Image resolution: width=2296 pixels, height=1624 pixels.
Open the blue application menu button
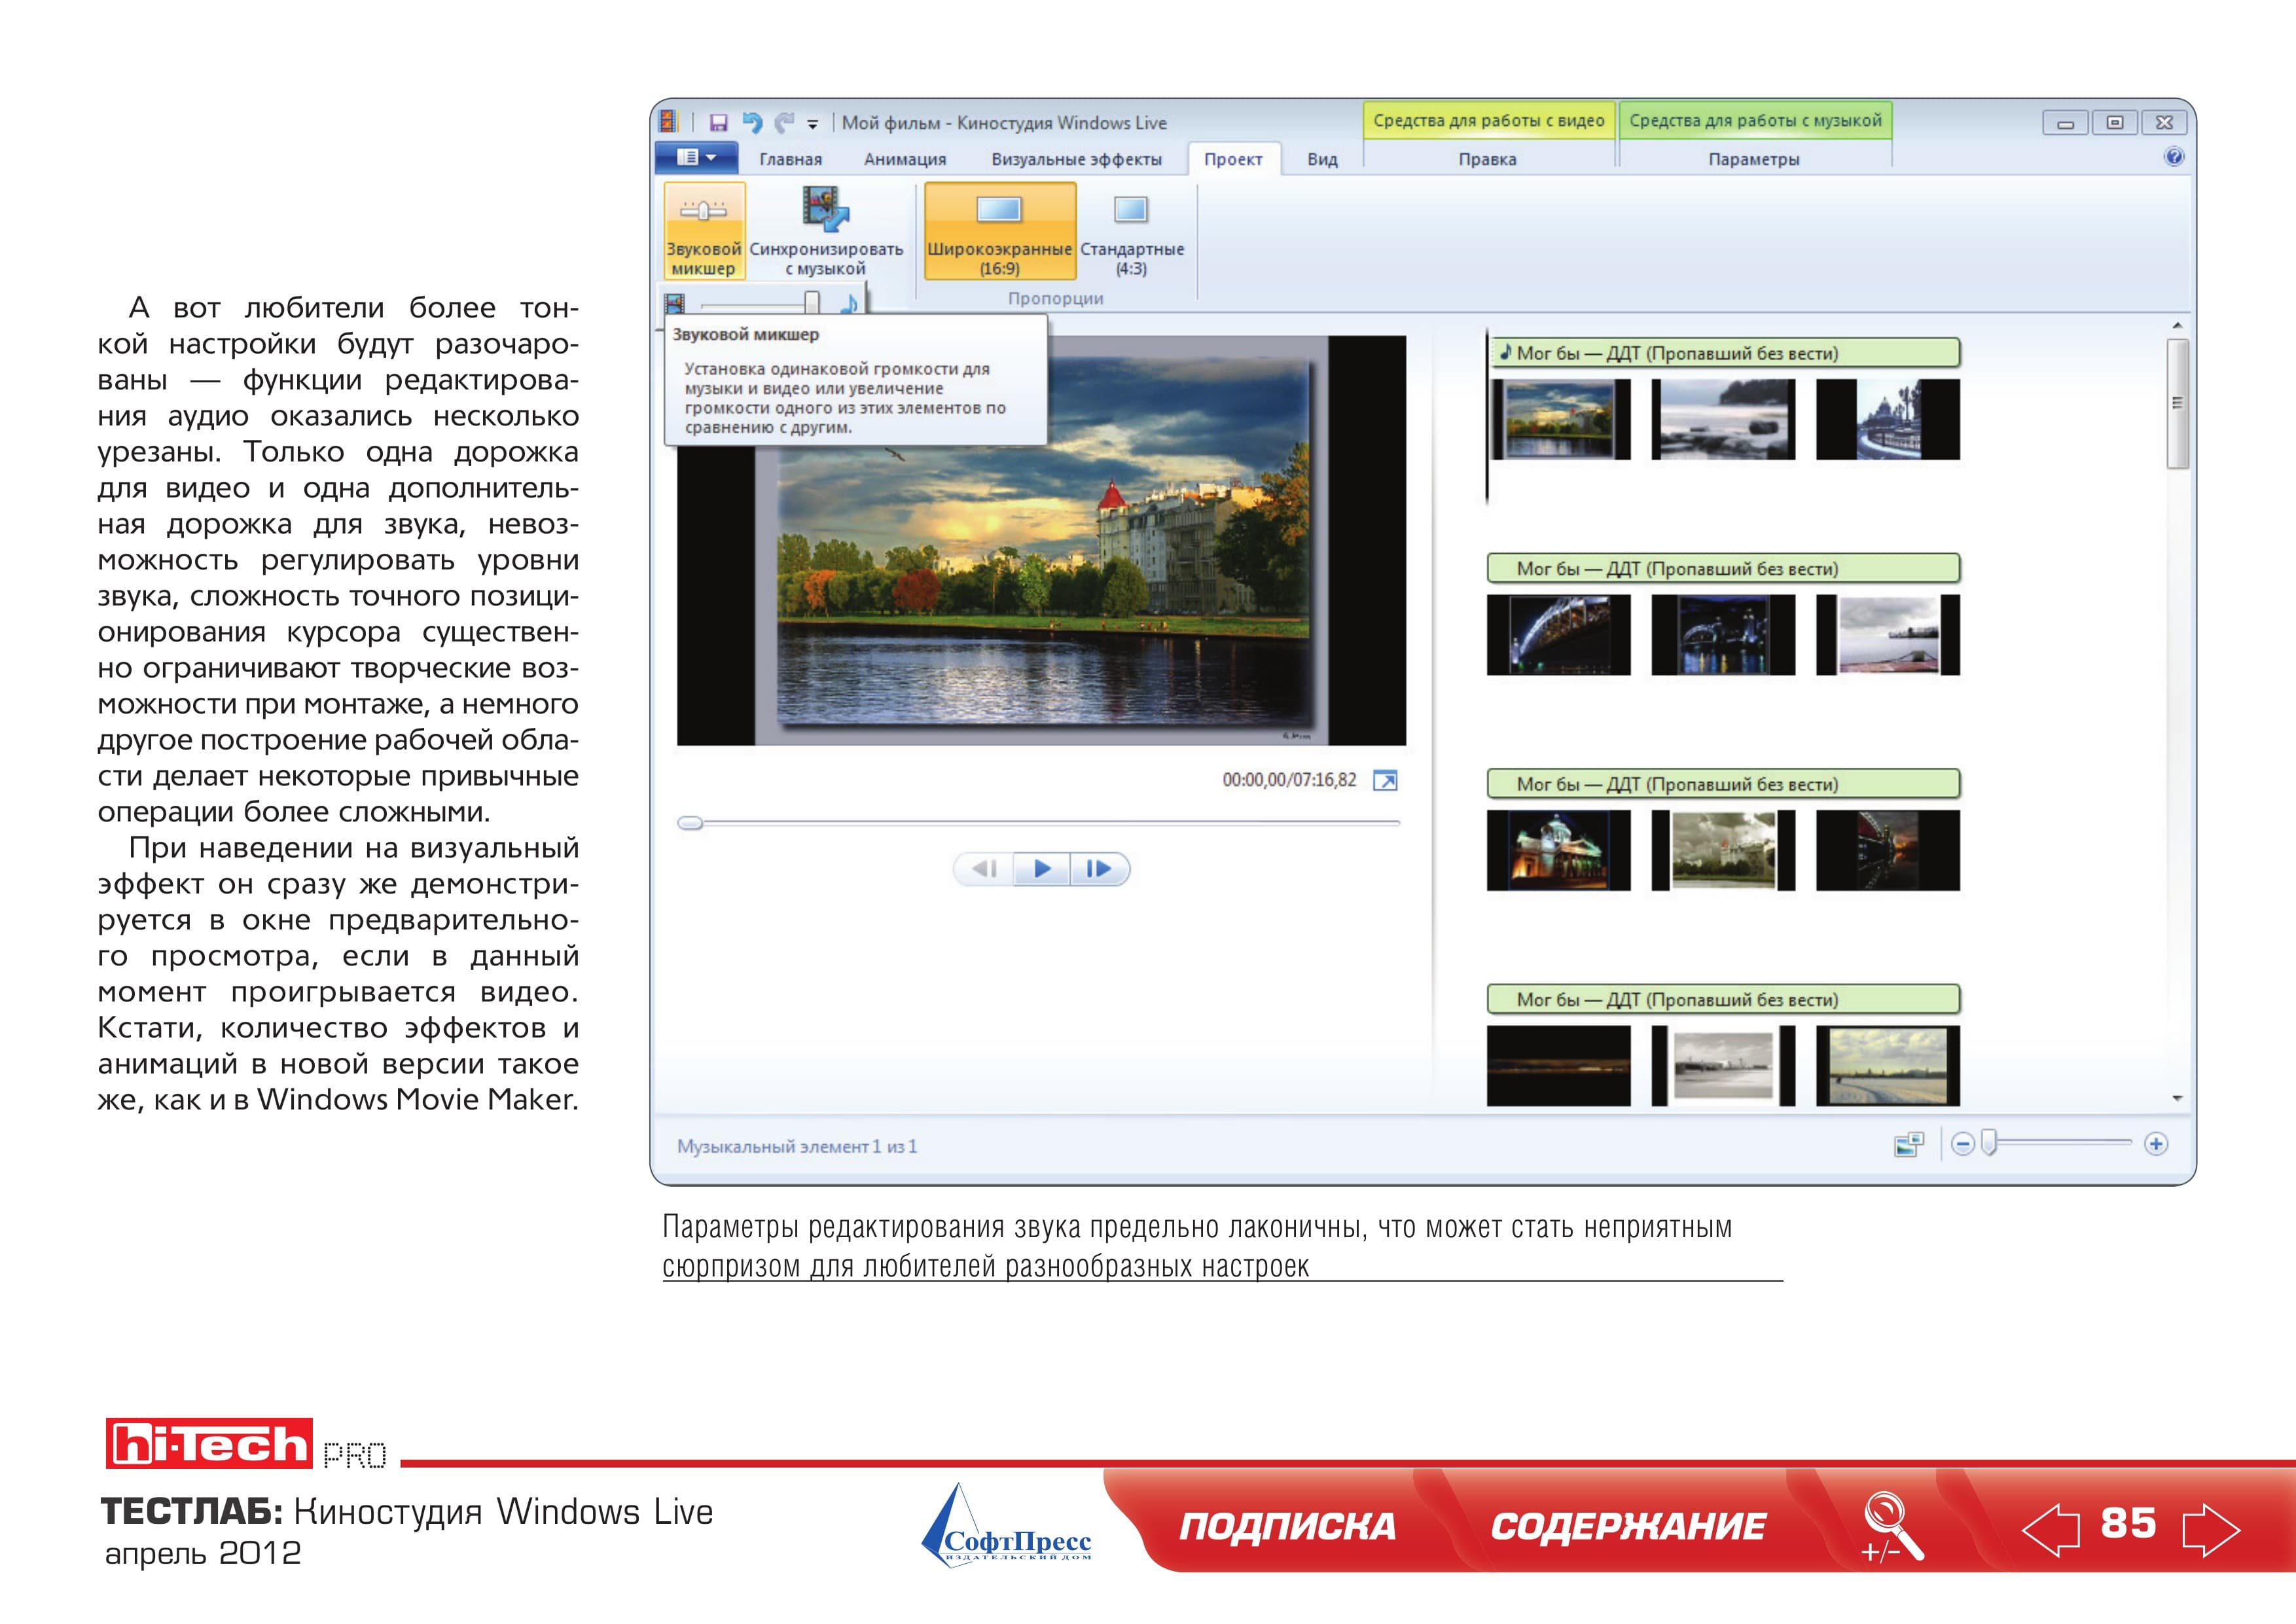pos(696,158)
